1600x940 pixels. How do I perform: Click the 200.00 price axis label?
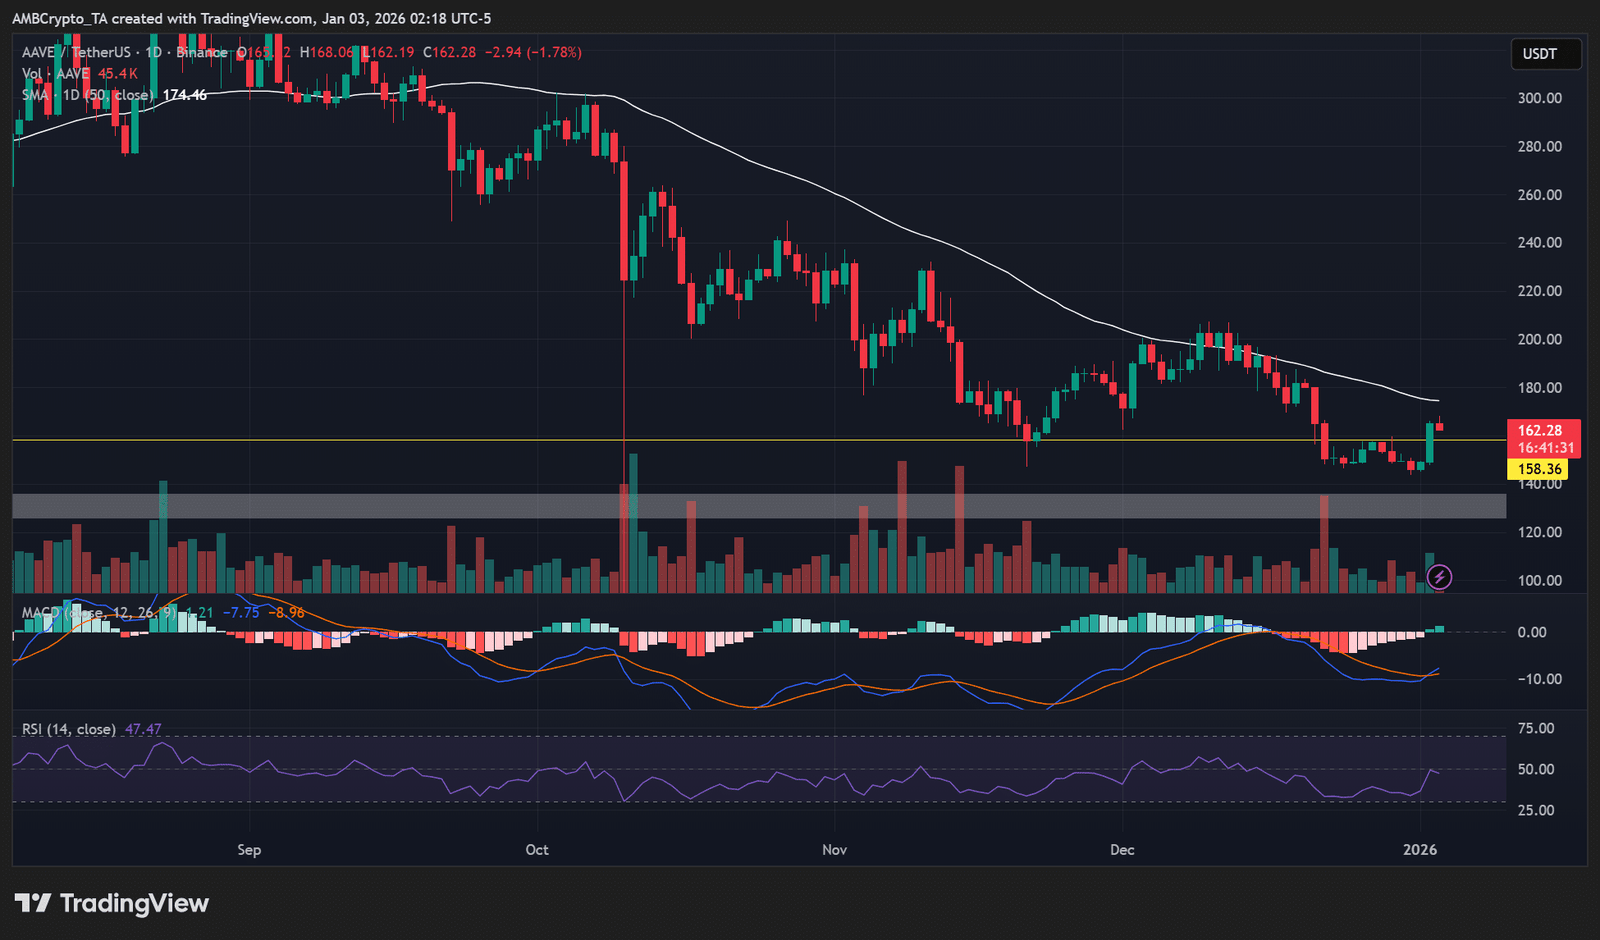pos(1540,339)
